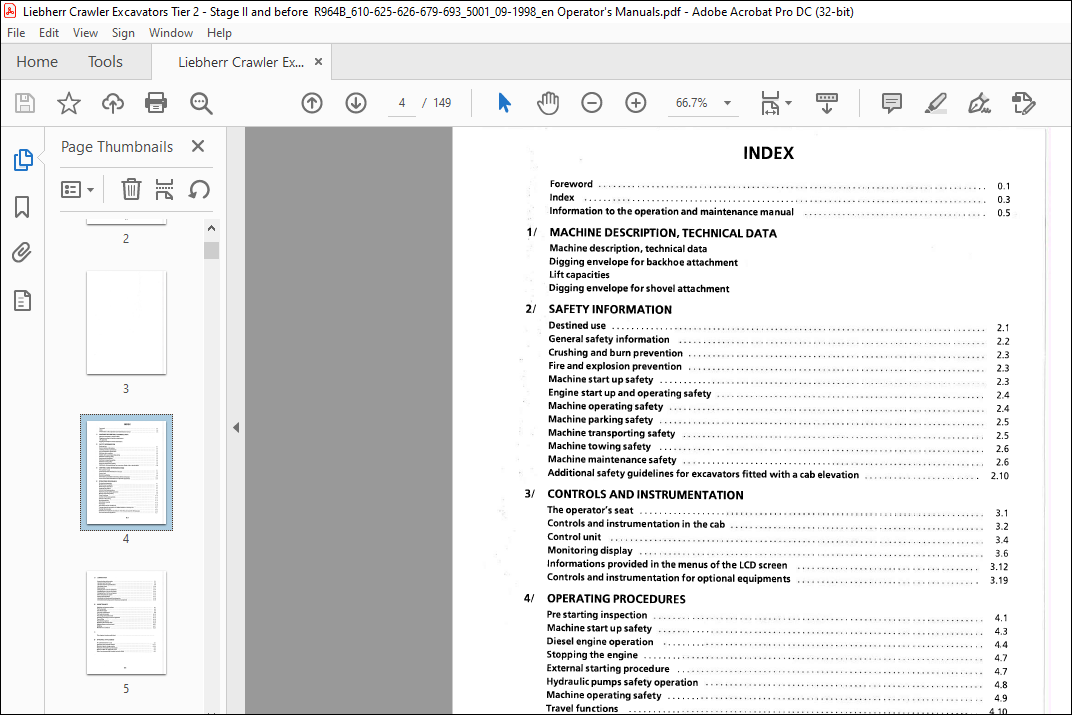This screenshot has width=1072, height=715.
Task: Go to previous page arrow
Action: pos(312,103)
